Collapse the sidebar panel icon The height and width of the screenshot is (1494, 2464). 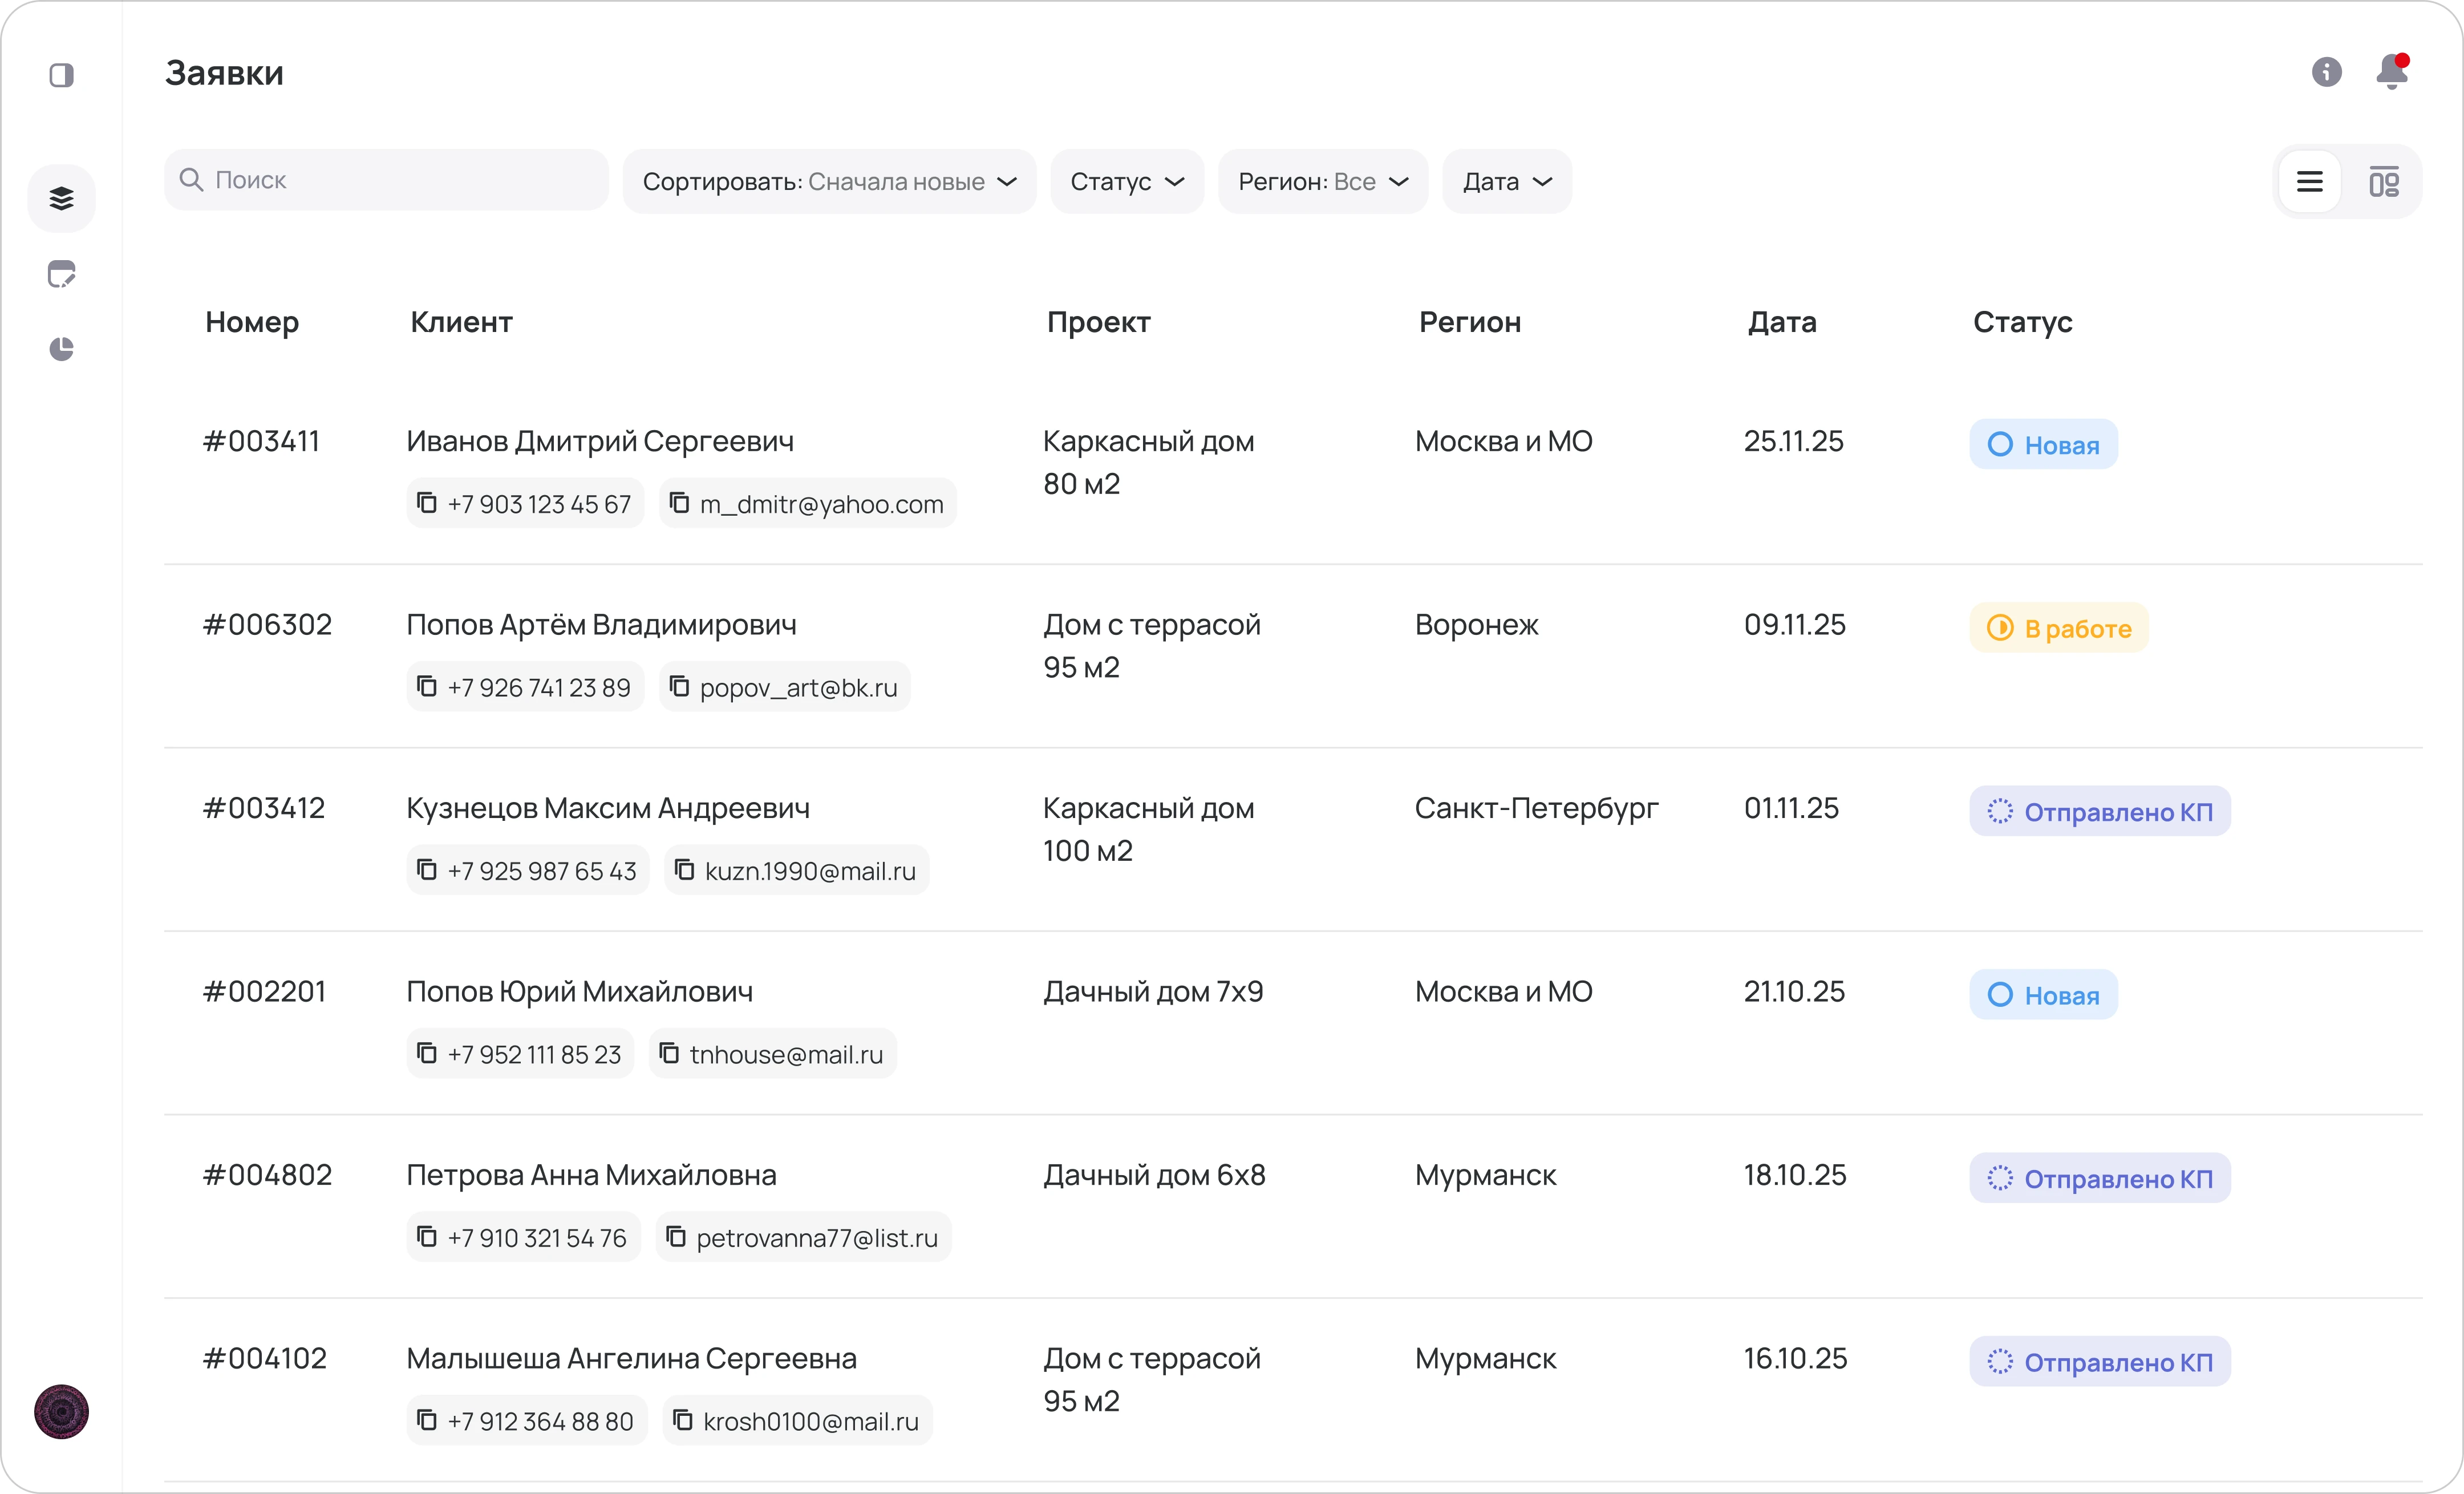click(x=62, y=75)
